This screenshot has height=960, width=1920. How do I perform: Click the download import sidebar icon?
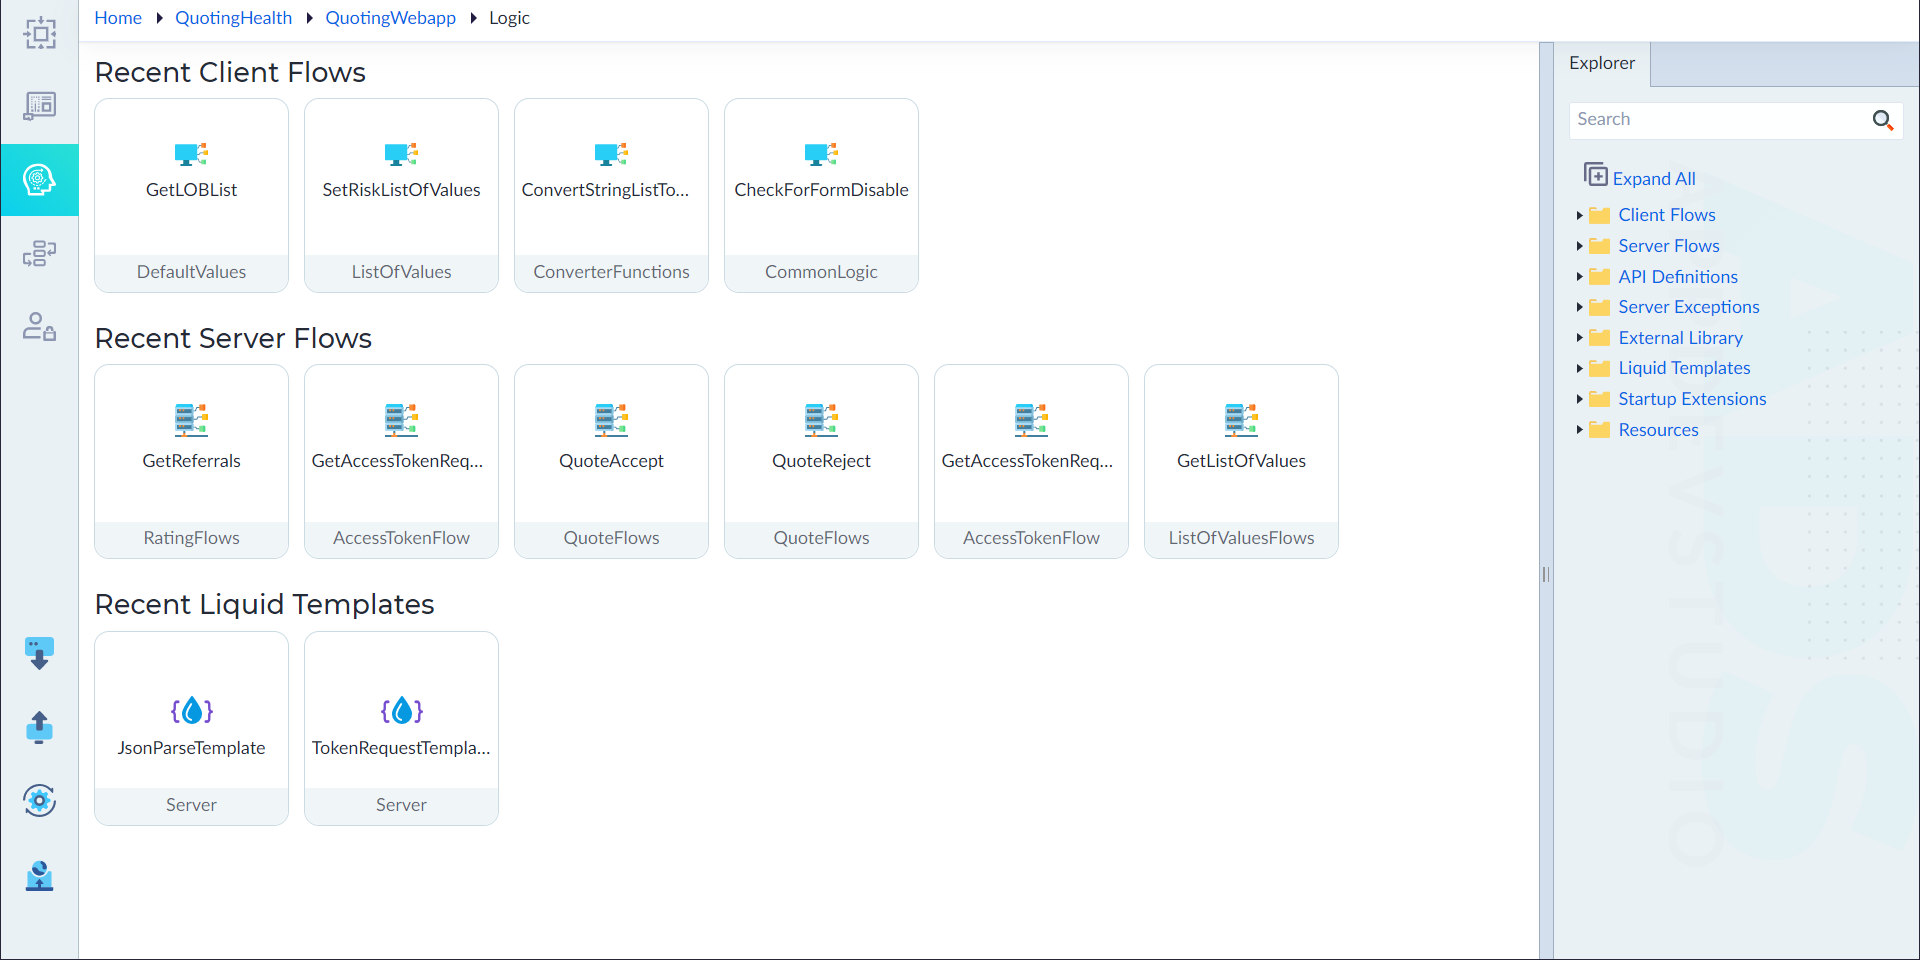tap(39, 654)
